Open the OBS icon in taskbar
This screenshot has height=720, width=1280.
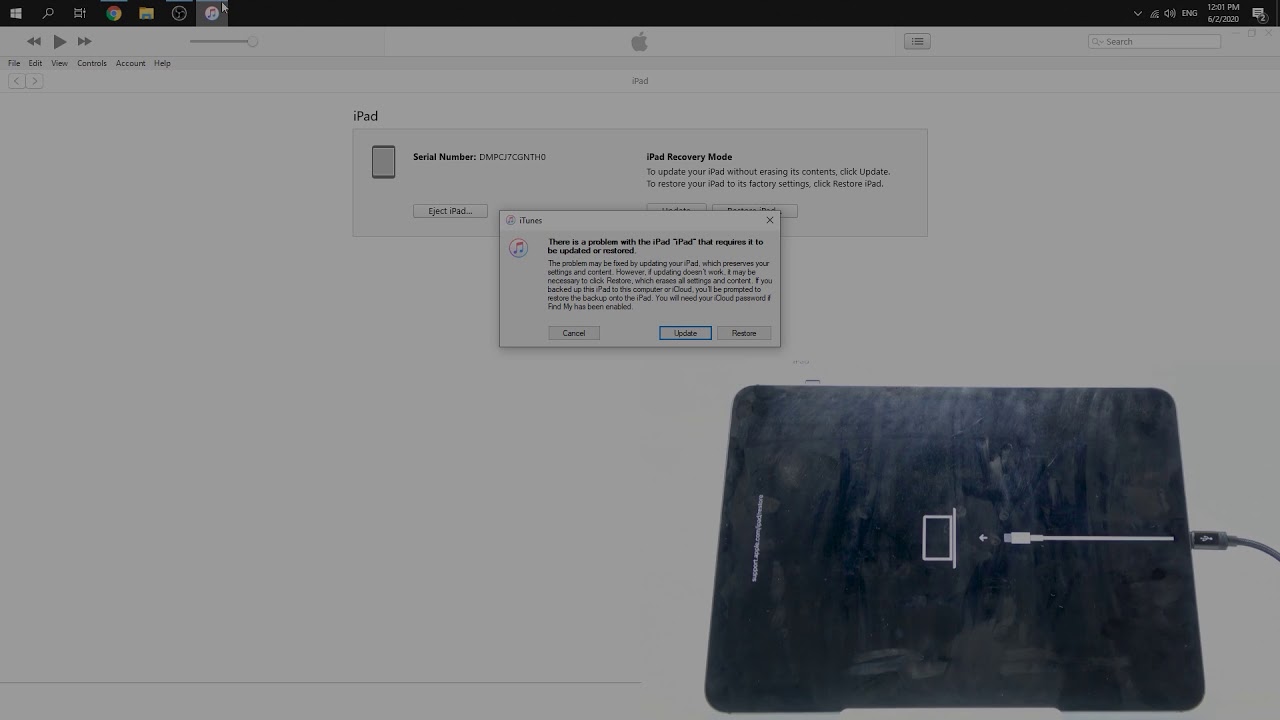tap(179, 13)
